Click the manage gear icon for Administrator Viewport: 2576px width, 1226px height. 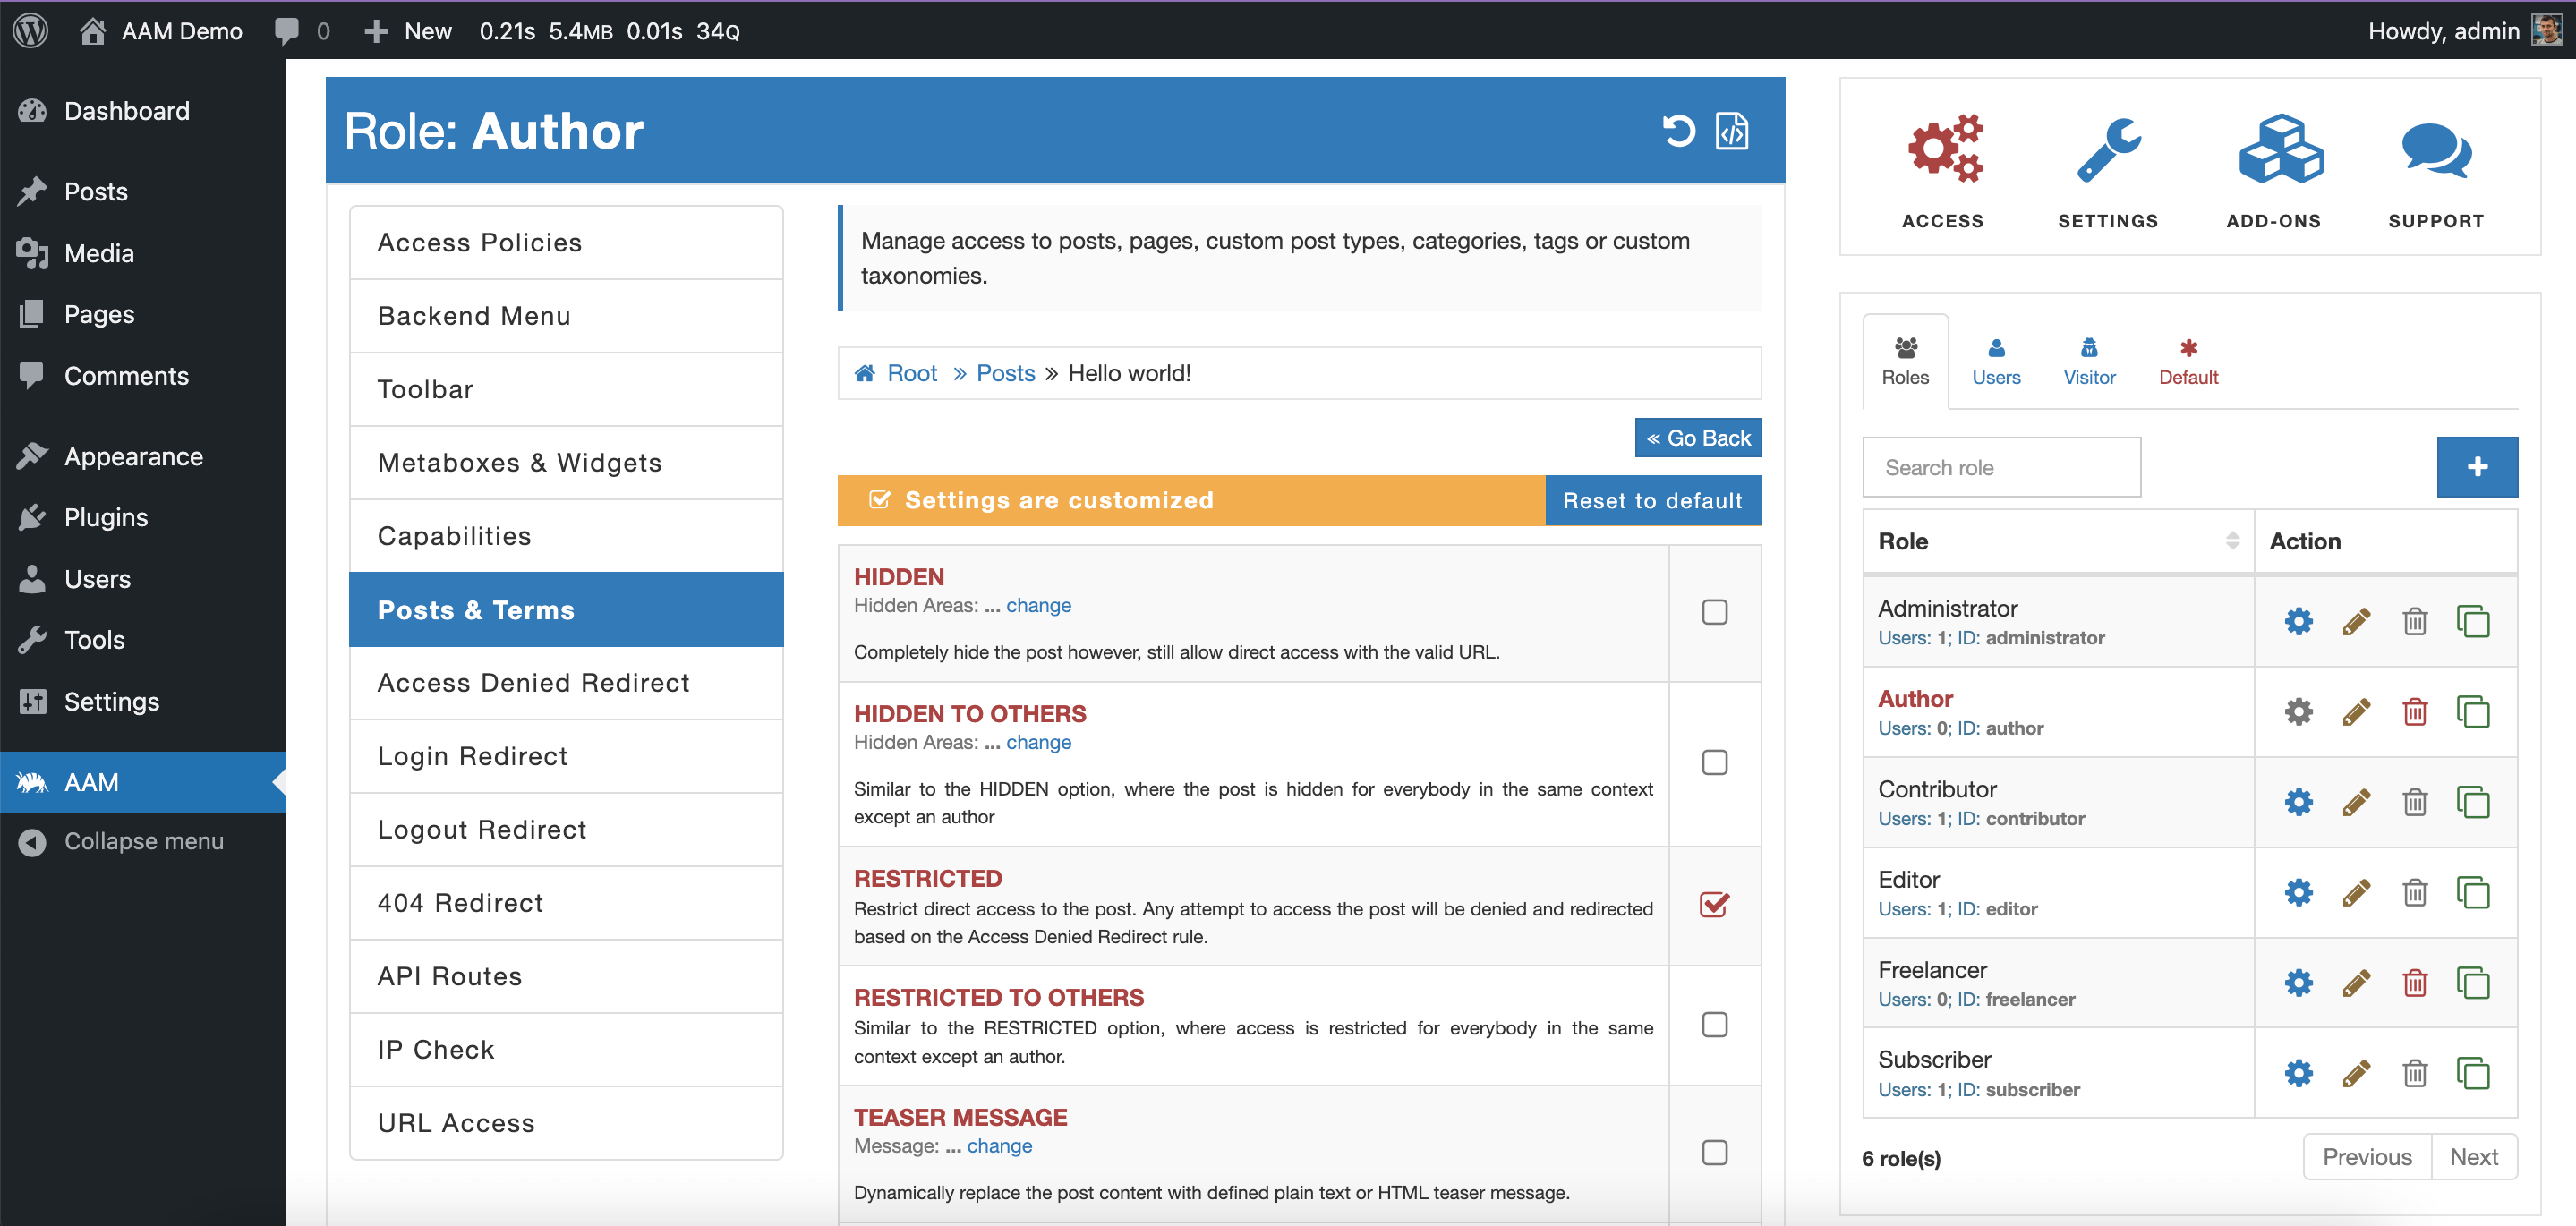[x=2298, y=621]
